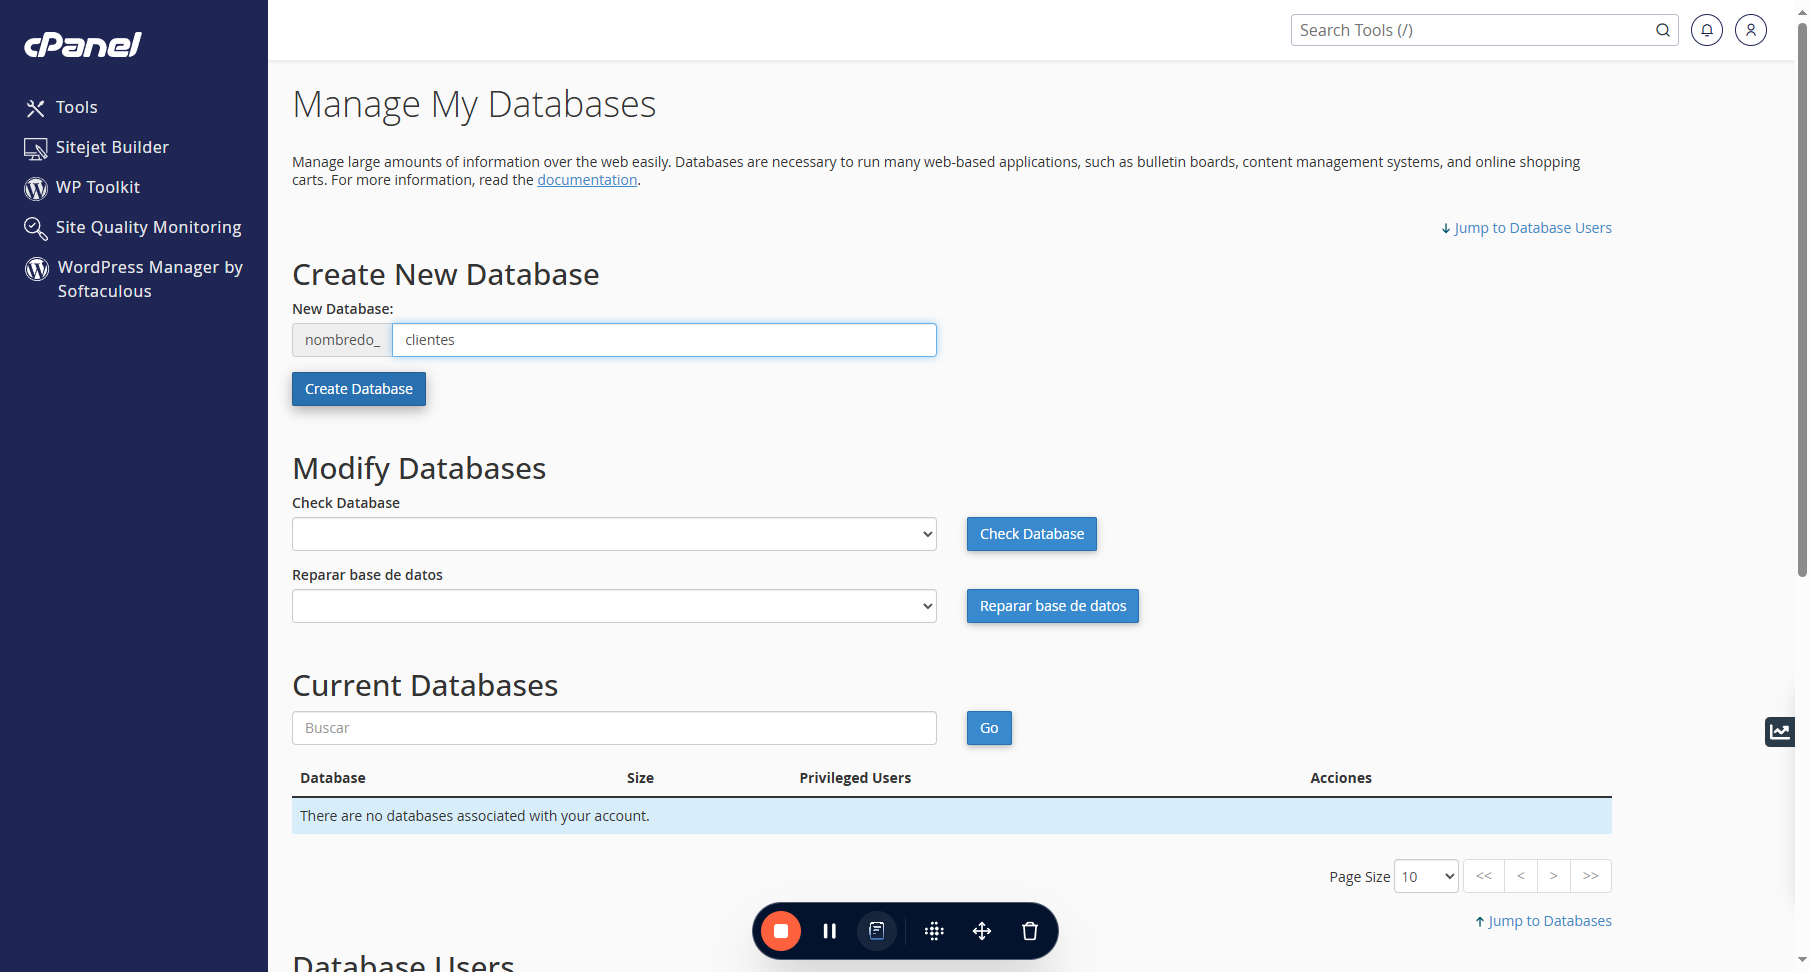The height and width of the screenshot is (972, 1810).
Task: Open the Page Size dropdown
Action: 1427,877
